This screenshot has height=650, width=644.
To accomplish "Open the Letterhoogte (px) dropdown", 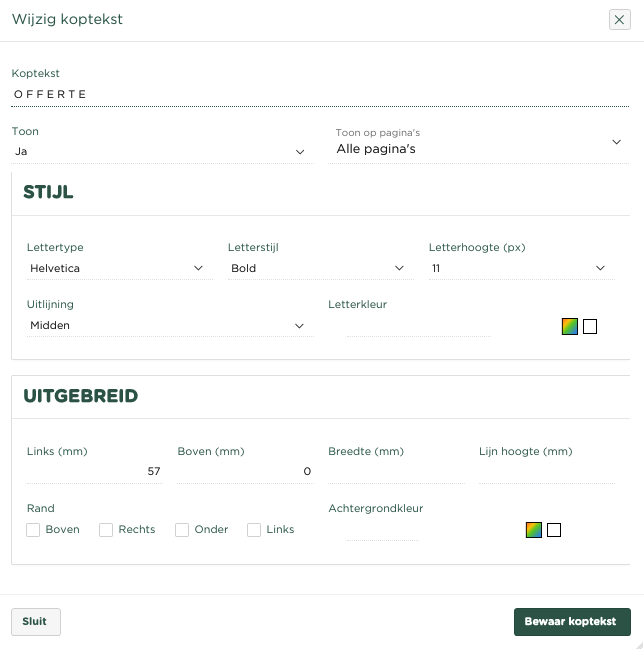I will click(519, 268).
